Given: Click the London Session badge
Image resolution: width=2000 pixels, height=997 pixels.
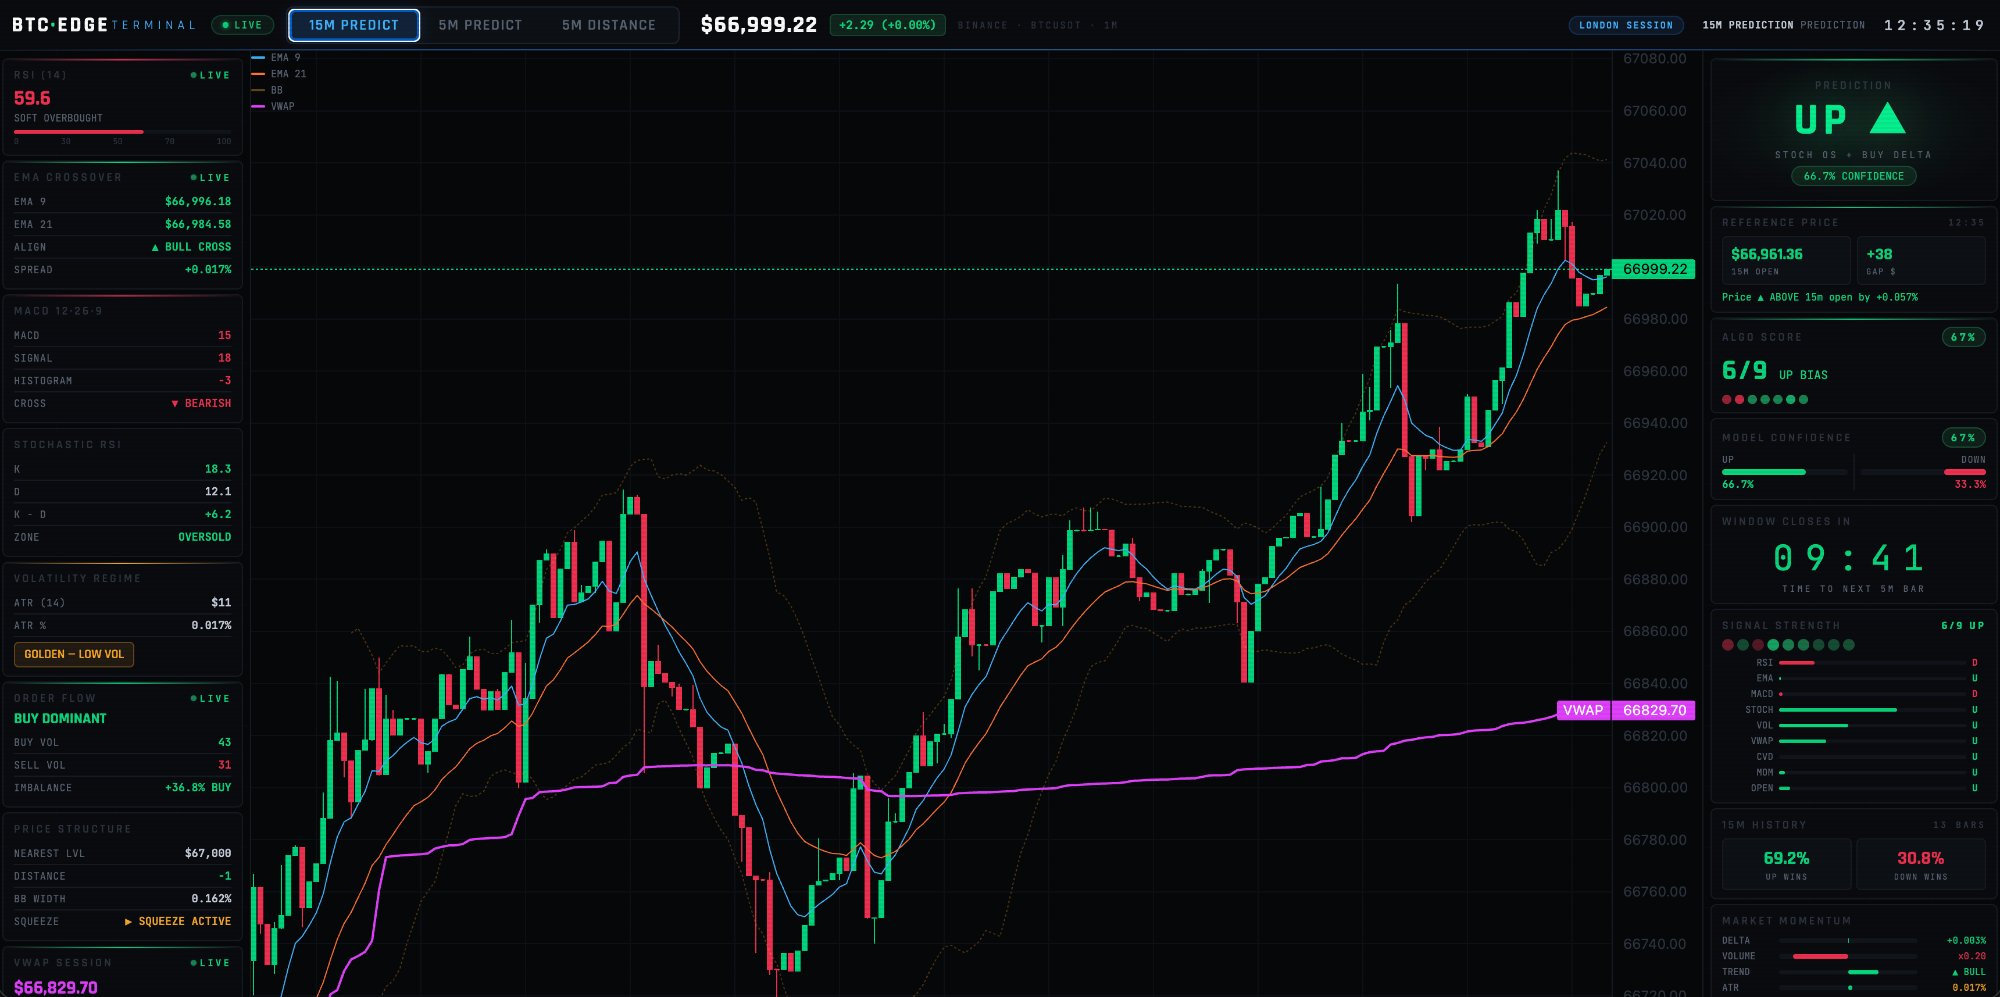Looking at the screenshot, I should pos(1625,25).
